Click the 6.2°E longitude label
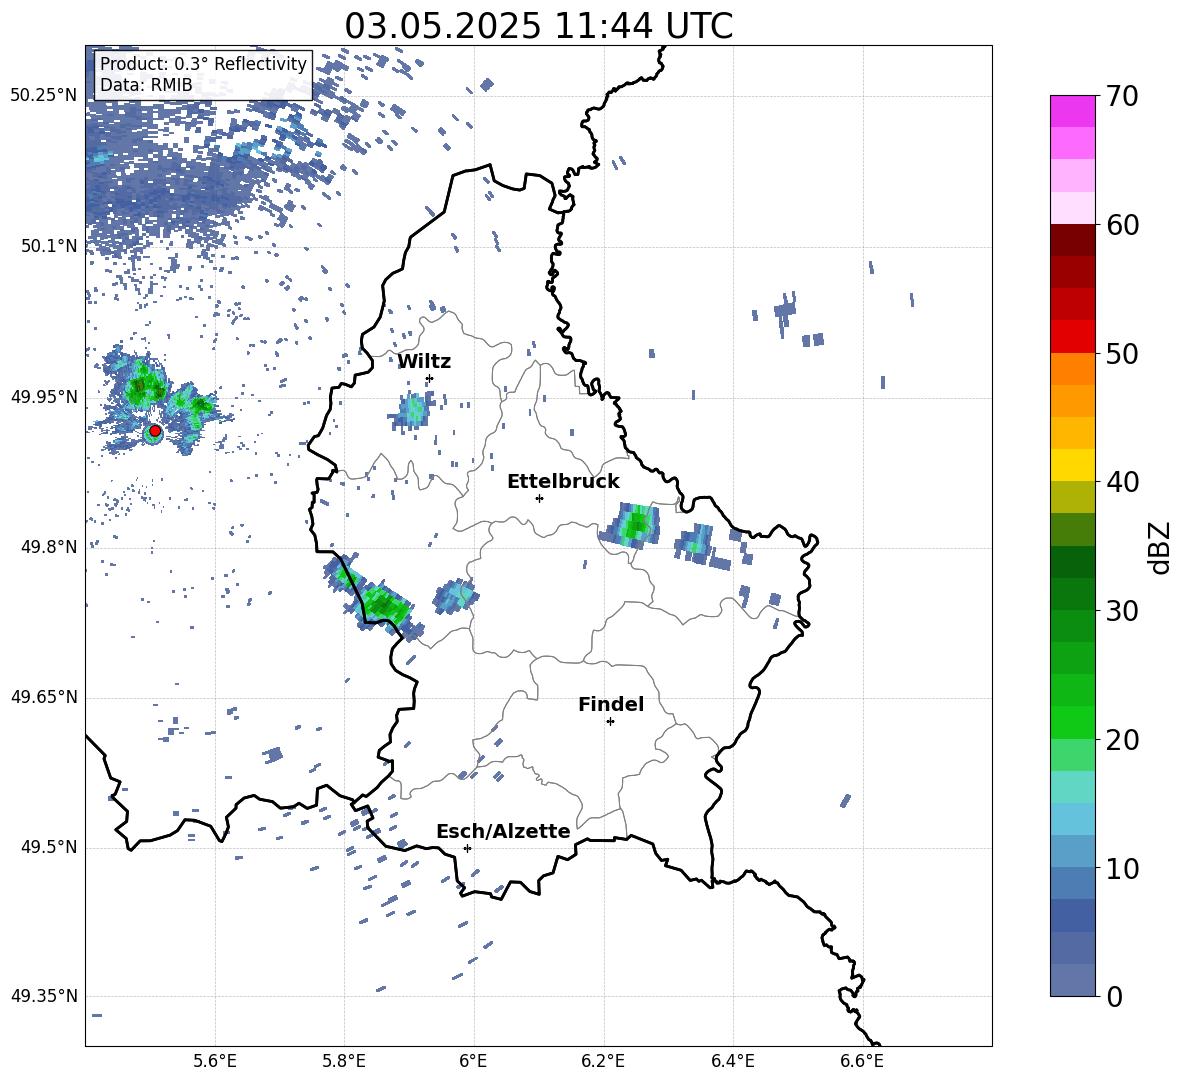Screen dimensions: 1184x1081 pyautogui.click(x=603, y=1061)
